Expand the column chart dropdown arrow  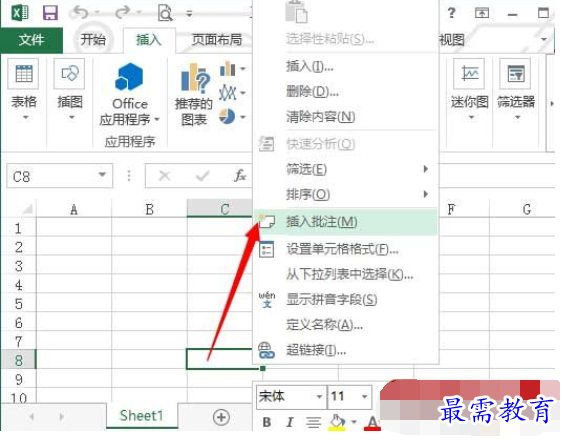[243, 68]
